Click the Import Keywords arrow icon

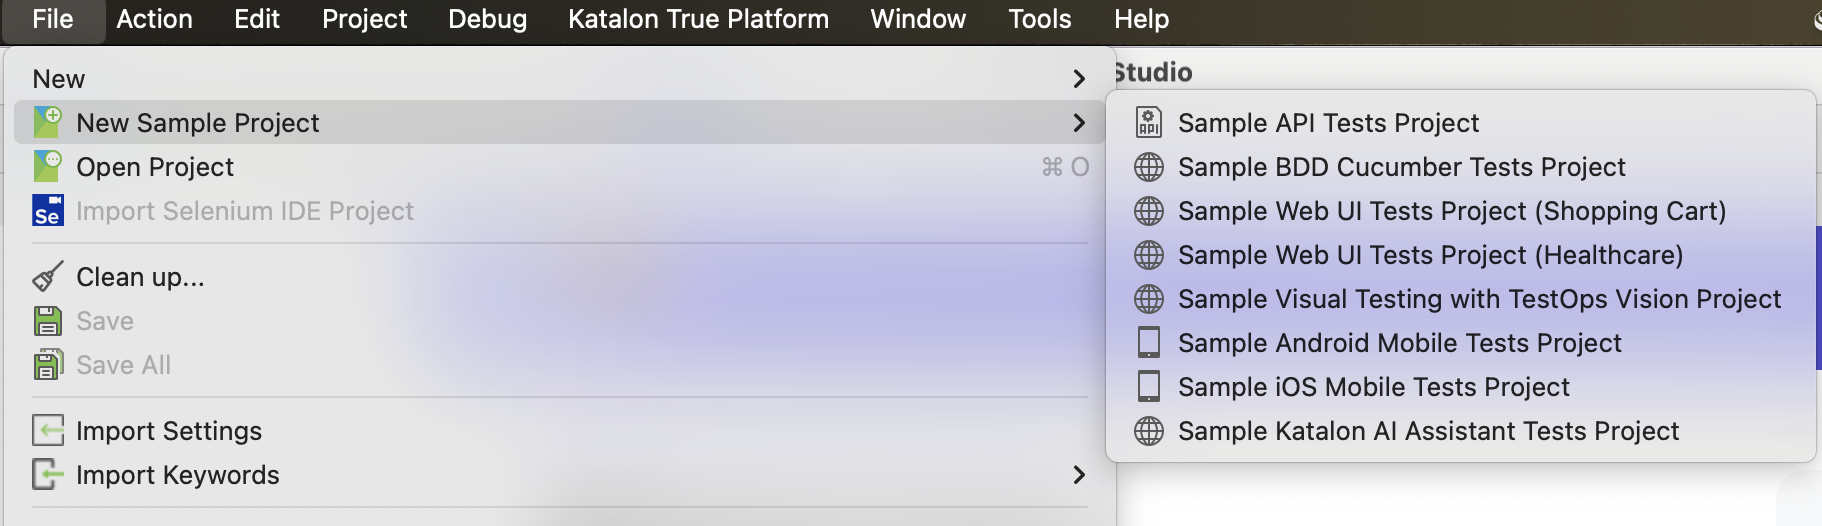48,474
